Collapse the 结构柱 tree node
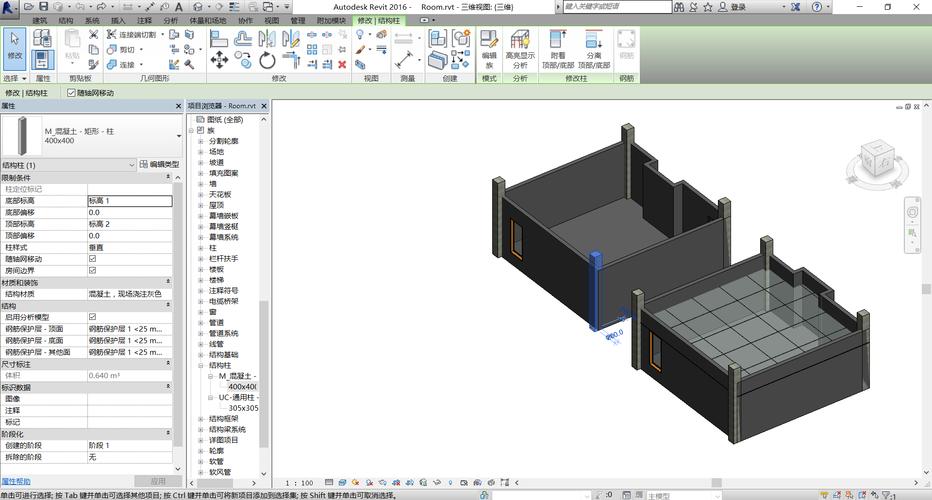 200,366
